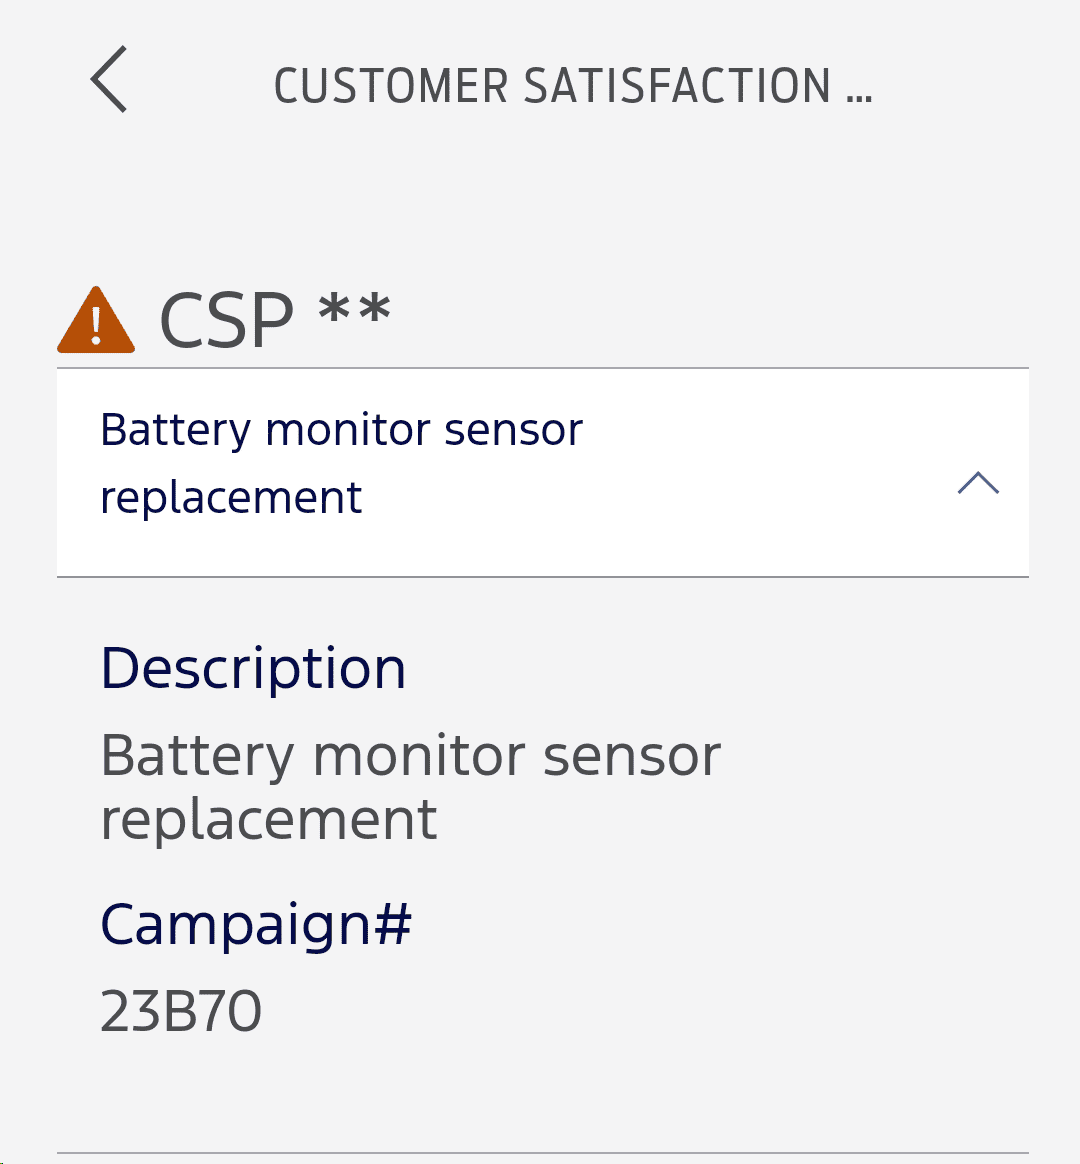The image size is (1080, 1164).
Task: Click the word "SATISFACTION" in the page title
Action: pyautogui.click(x=678, y=86)
